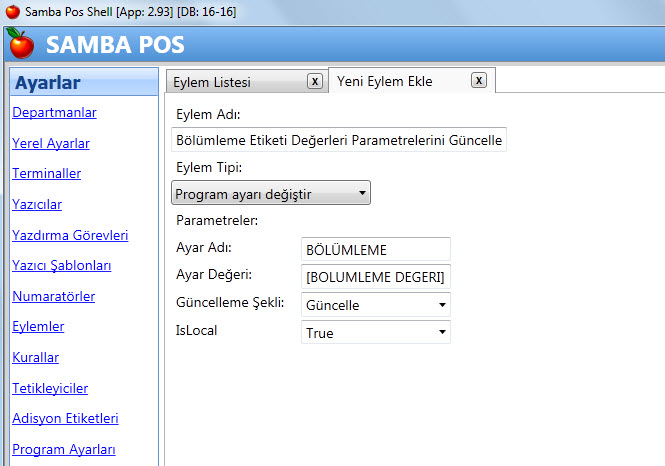This screenshot has height=466, width=665.
Task: Go to Kurallar in sidebar
Action: click(36, 357)
